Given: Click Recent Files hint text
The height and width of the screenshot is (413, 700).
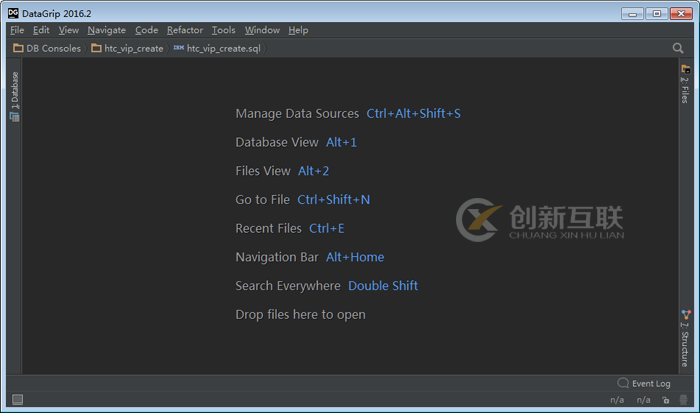Looking at the screenshot, I should pos(269,228).
